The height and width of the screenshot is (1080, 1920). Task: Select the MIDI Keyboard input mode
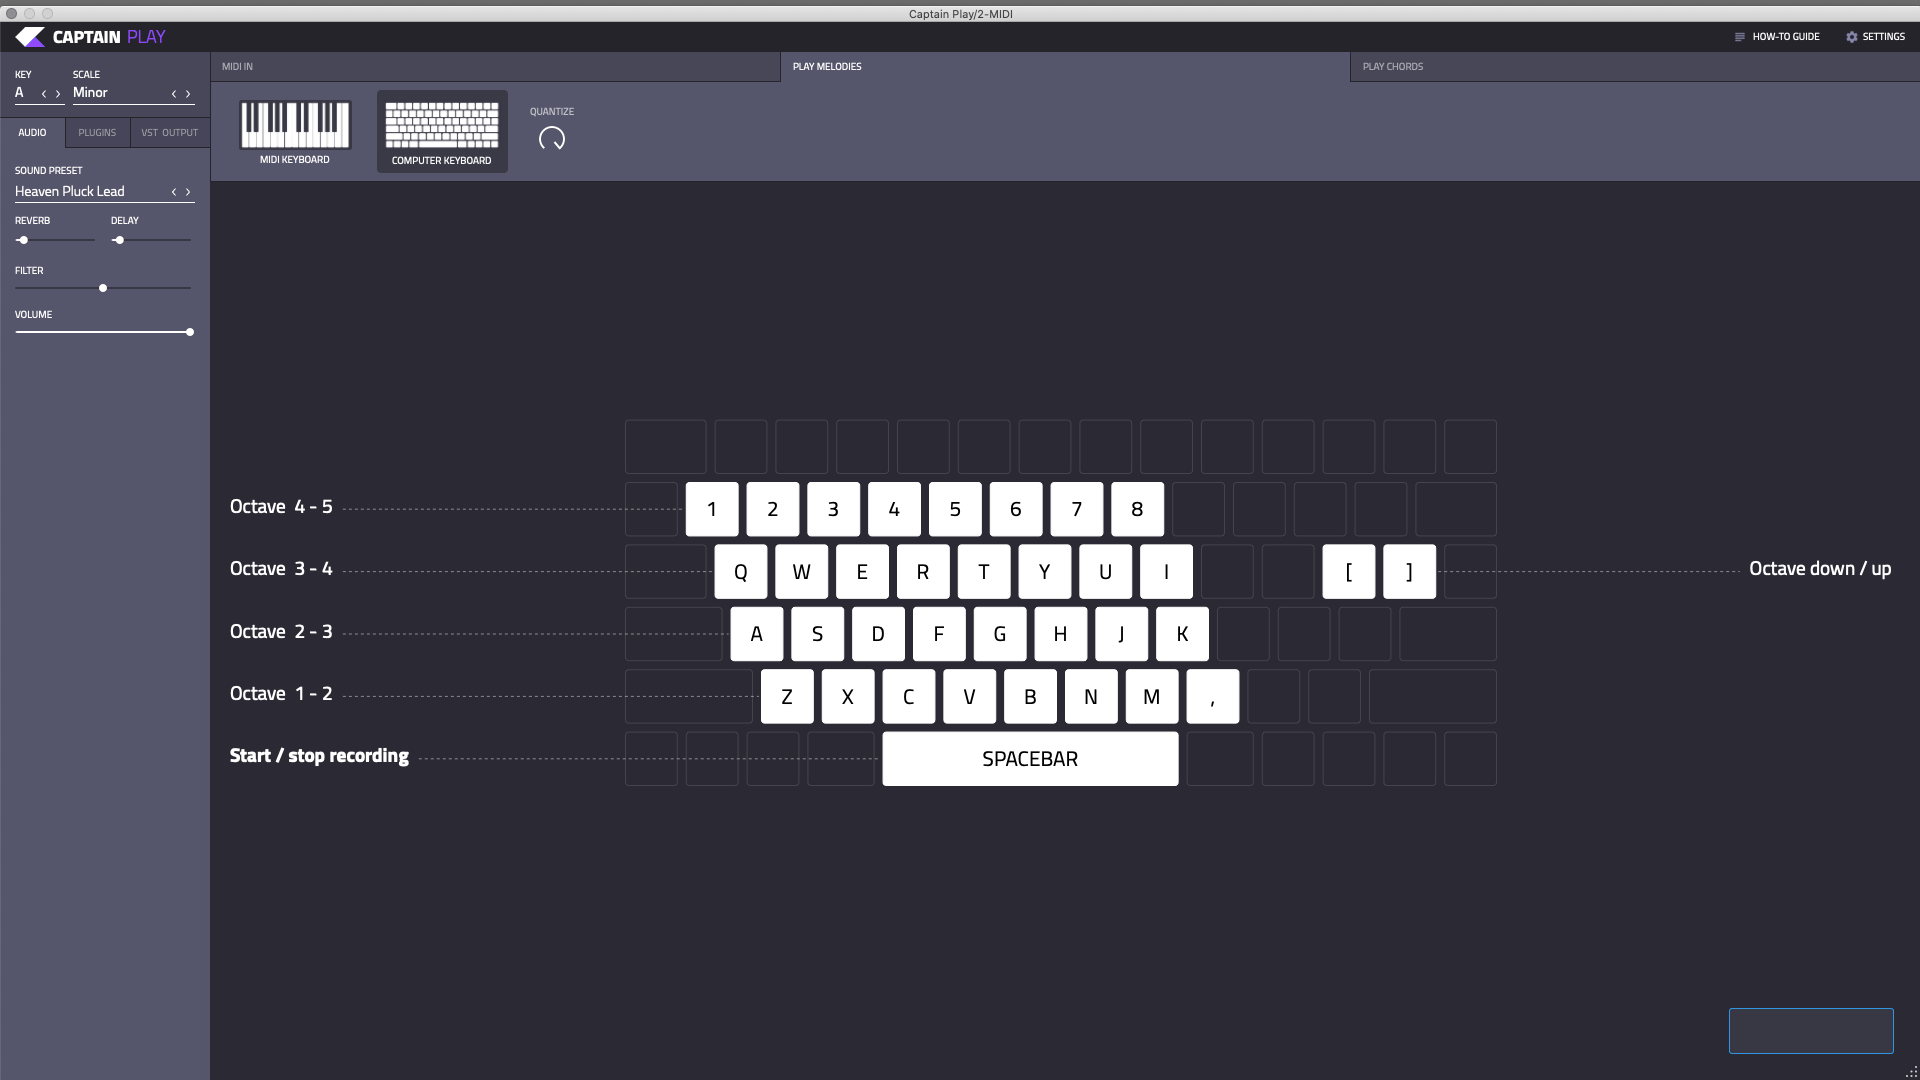(x=295, y=132)
